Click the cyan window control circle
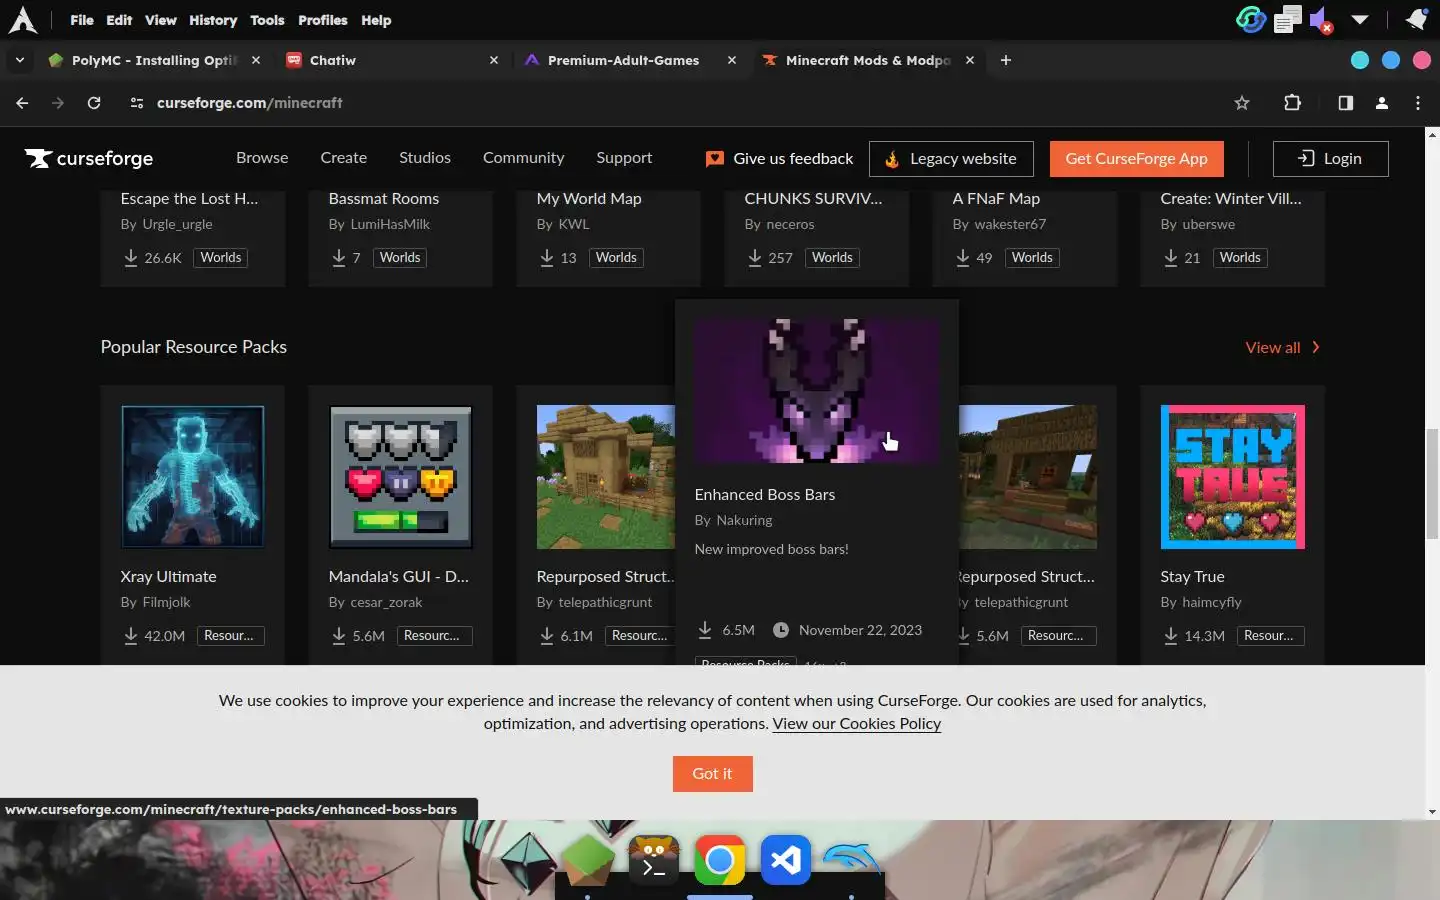 (x=1360, y=60)
